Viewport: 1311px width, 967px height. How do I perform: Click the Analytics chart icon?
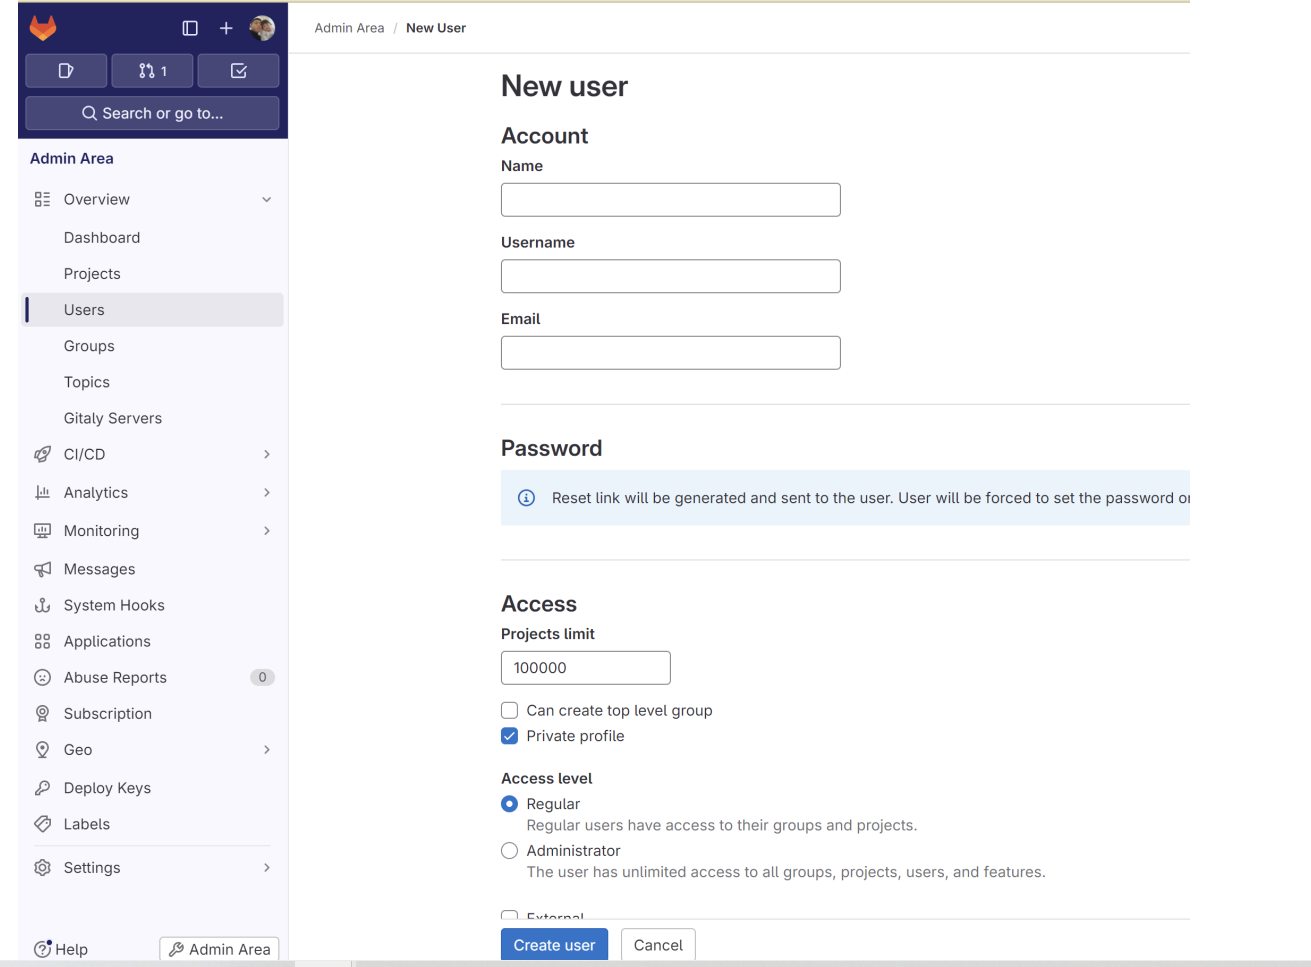(x=42, y=492)
